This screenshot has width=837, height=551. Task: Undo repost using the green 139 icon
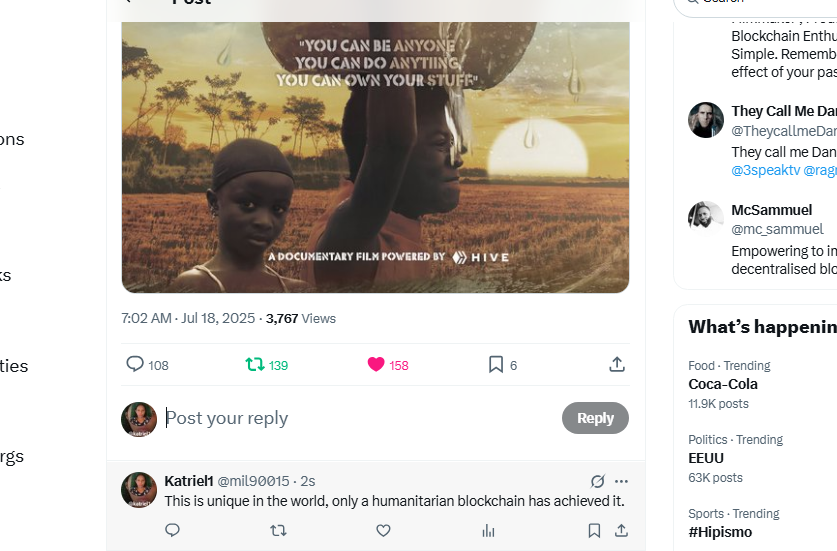(x=255, y=365)
